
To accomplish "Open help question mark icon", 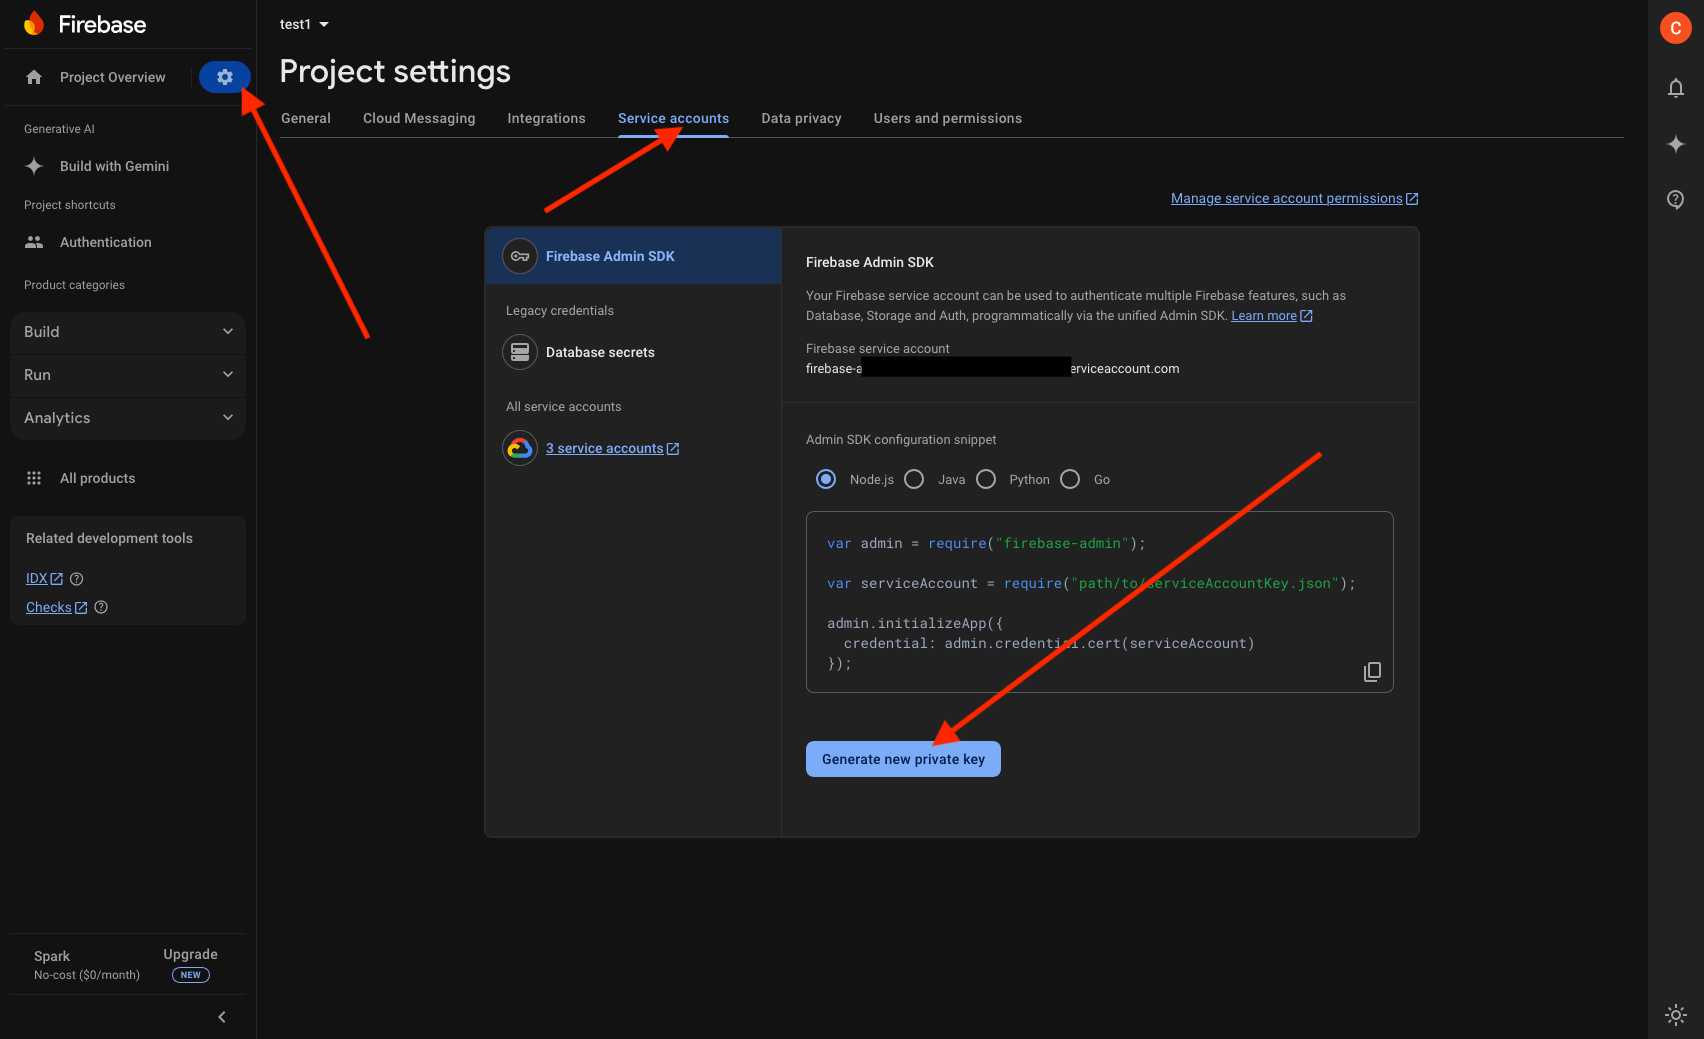I will pyautogui.click(x=1676, y=199).
